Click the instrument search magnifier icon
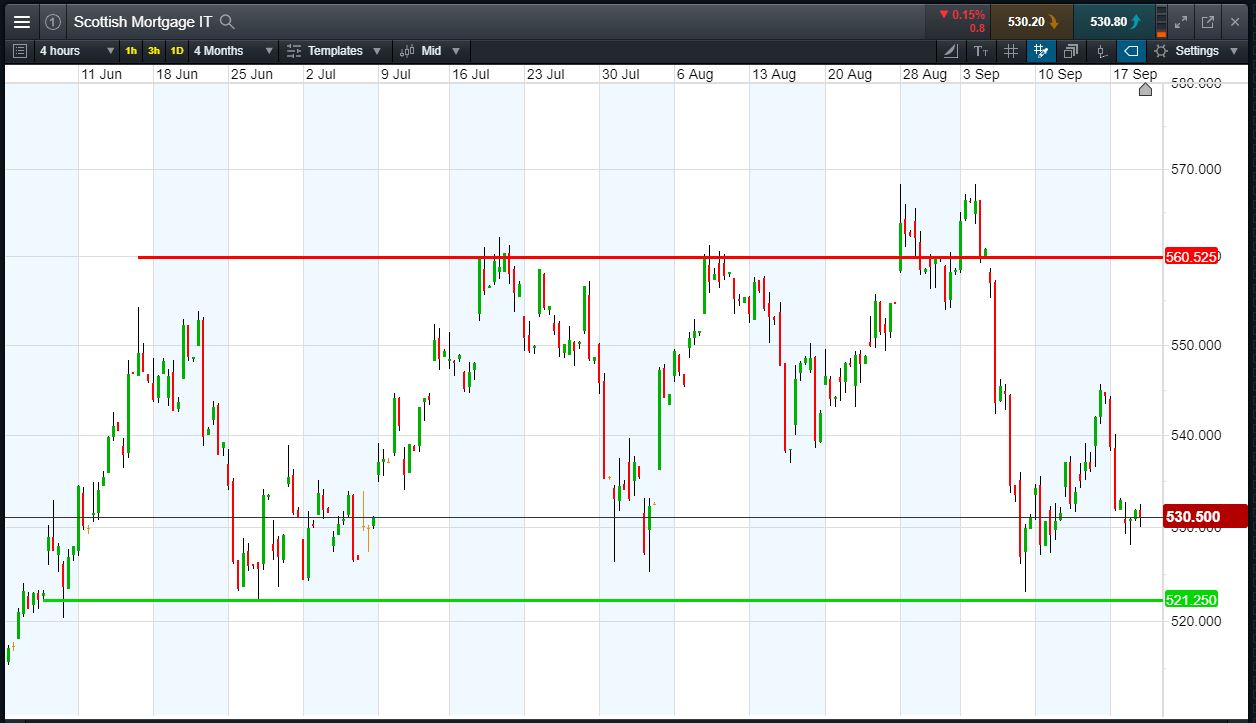This screenshot has width=1256, height=723. coord(228,21)
